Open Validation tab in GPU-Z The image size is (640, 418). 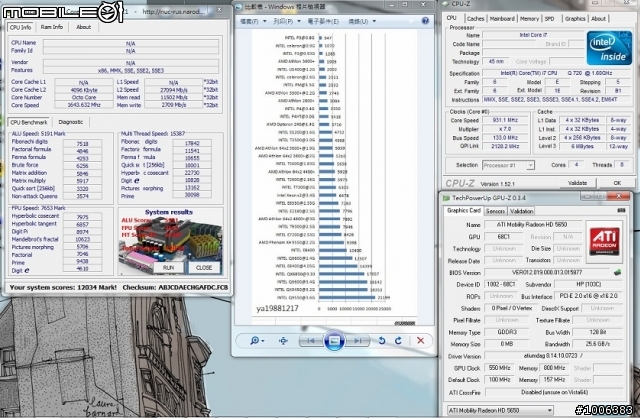[521, 211]
